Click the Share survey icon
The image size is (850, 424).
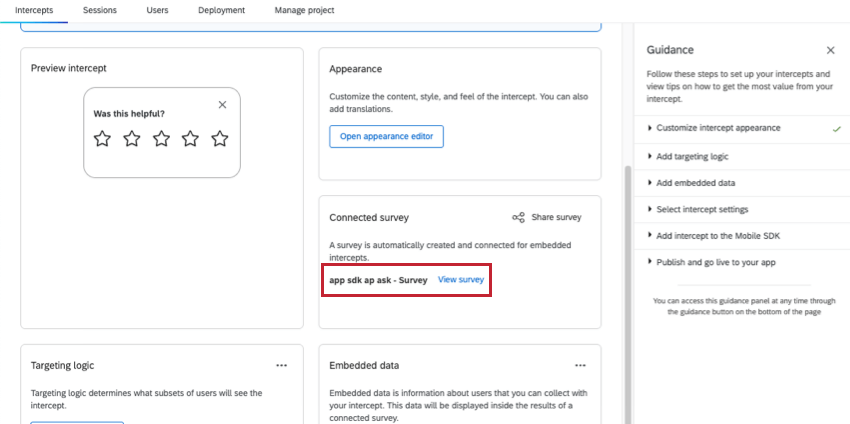click(518, 217)
